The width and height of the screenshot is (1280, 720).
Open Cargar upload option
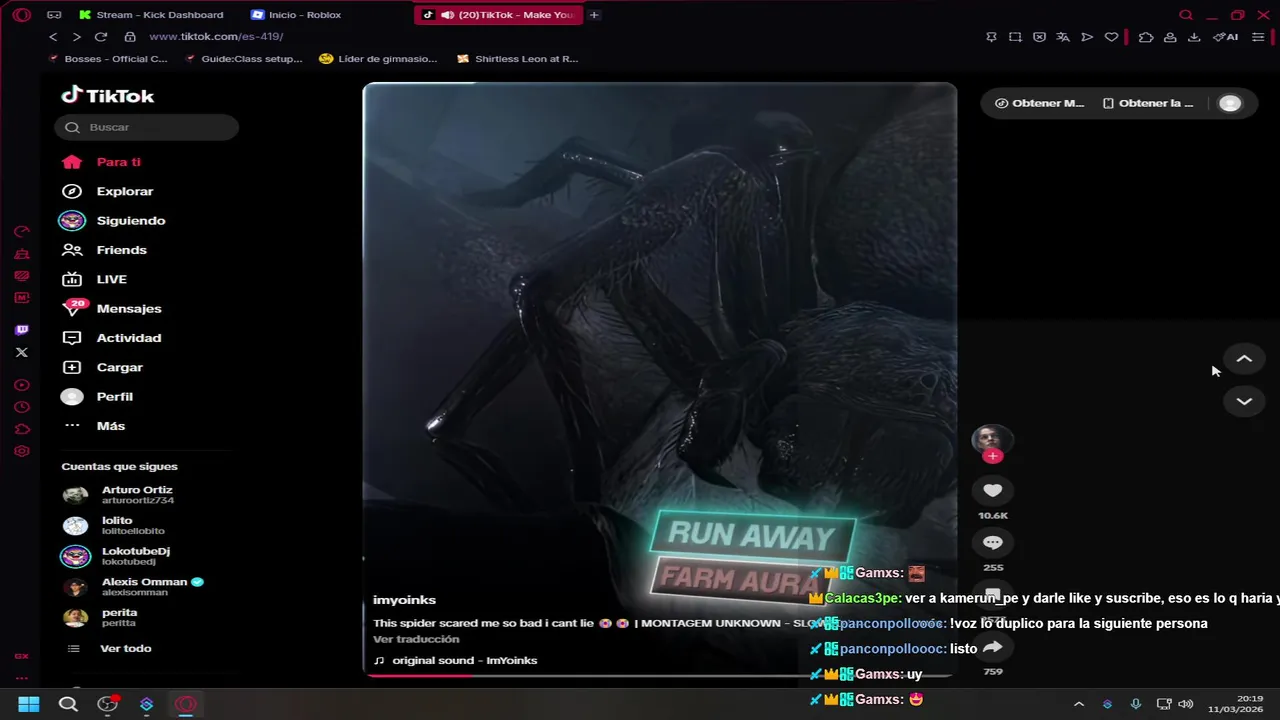[102, 367]
